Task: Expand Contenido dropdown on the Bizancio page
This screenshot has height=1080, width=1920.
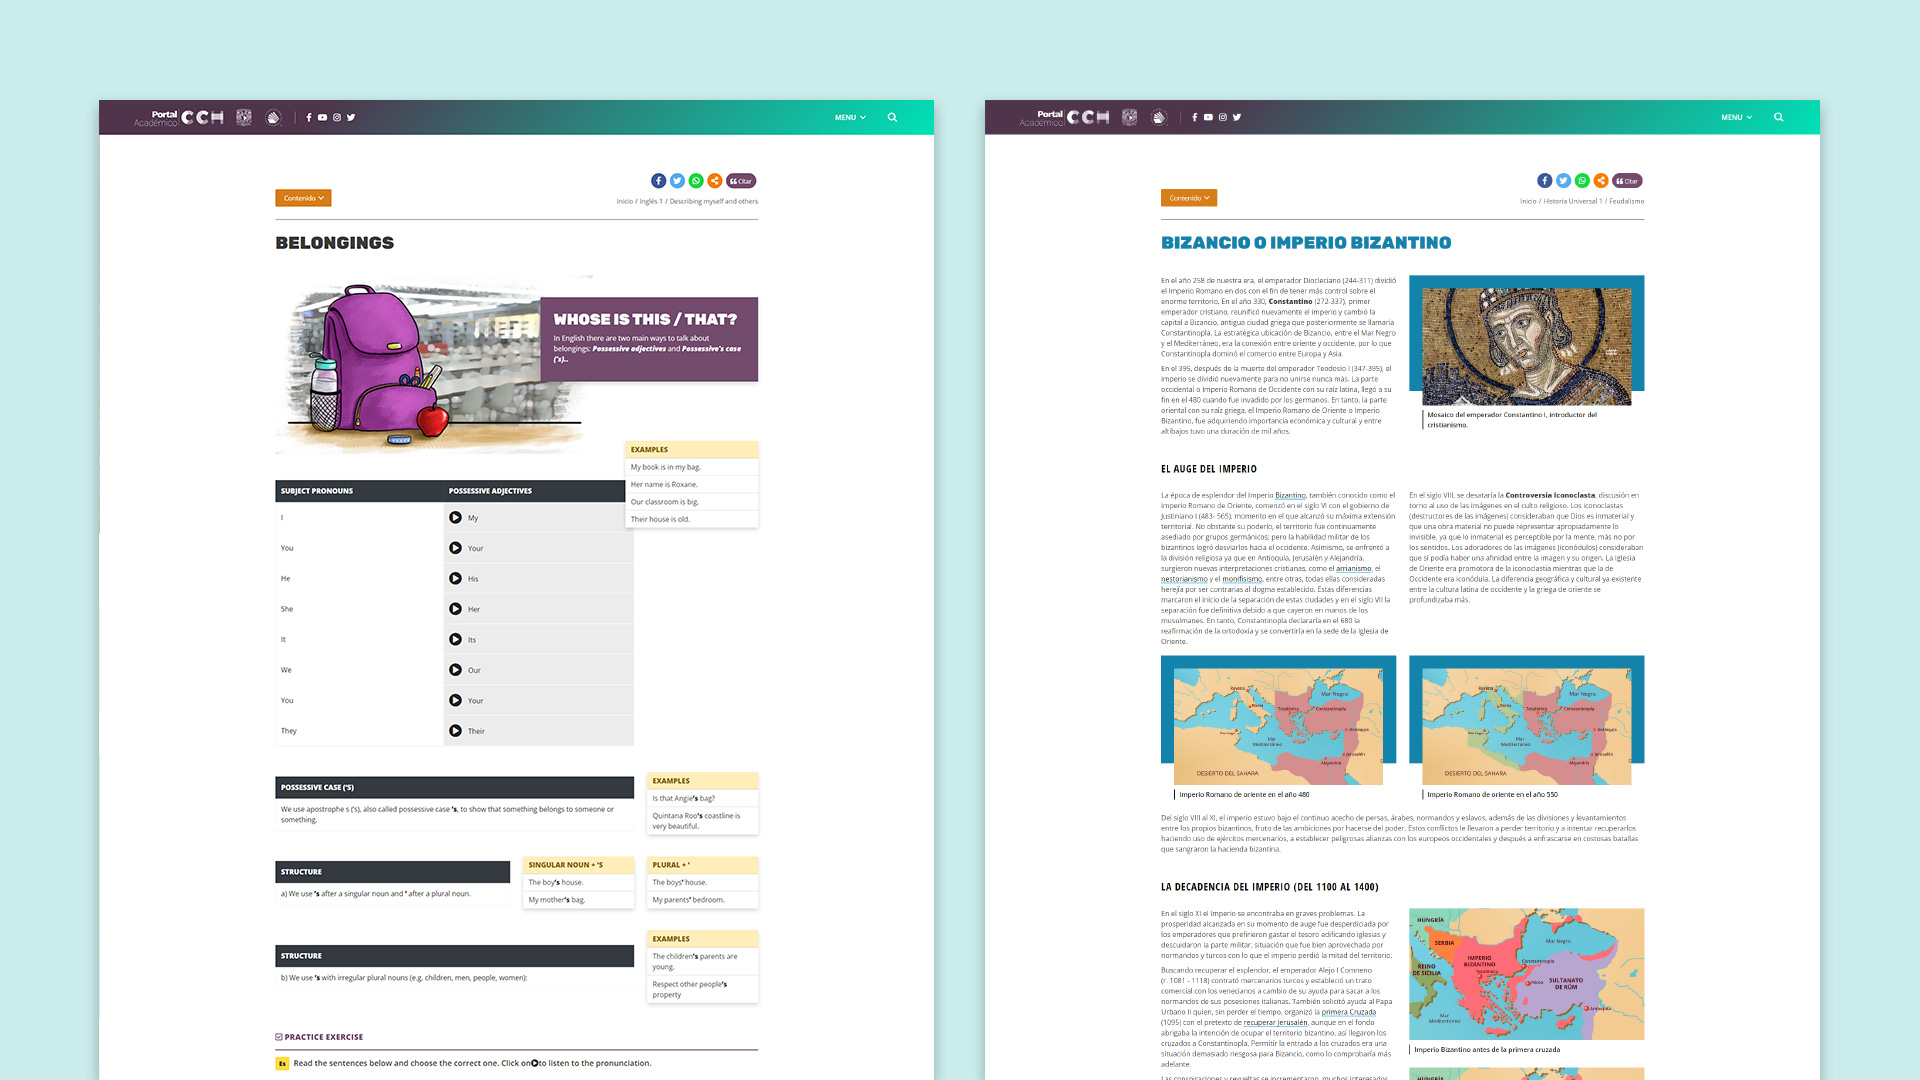Action: (1189, 198)
